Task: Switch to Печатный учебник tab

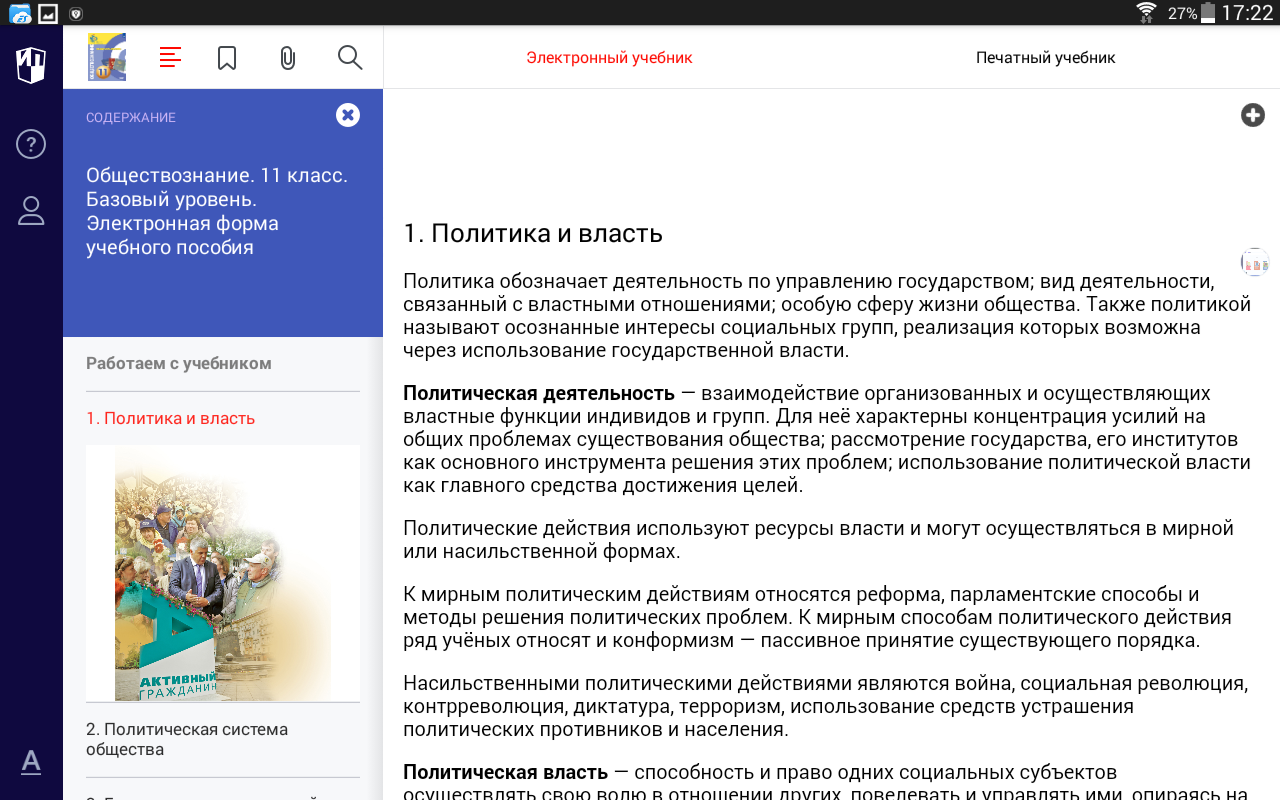Action: [x=1045, y=58]
